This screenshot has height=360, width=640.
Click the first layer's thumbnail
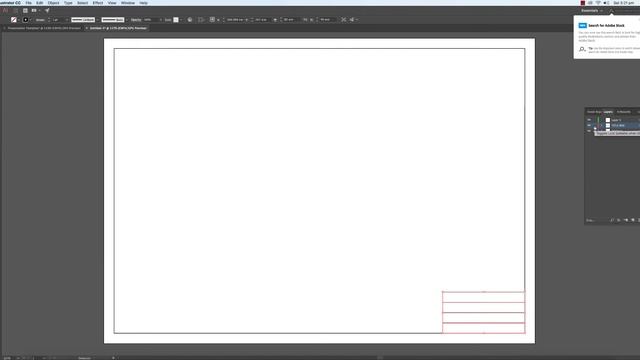608,120
